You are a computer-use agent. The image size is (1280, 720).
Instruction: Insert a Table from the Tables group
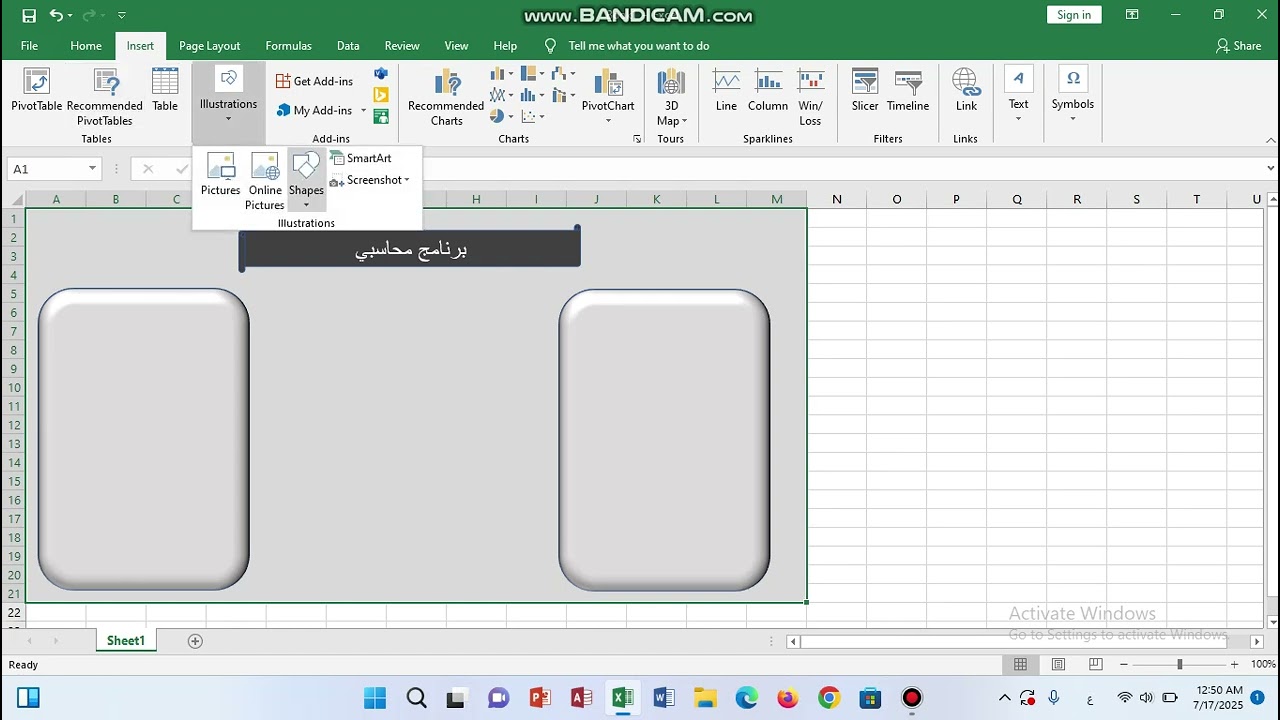165,91
